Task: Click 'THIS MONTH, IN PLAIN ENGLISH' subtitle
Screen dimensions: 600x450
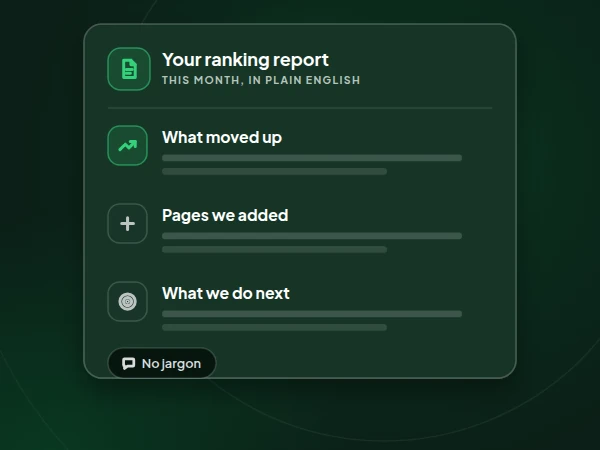Action: coord(261,80)
